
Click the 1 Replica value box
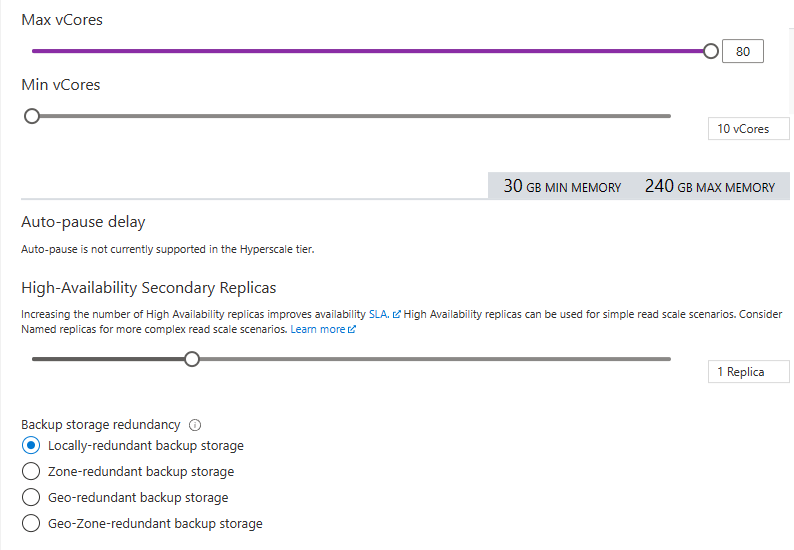point(748,372)
